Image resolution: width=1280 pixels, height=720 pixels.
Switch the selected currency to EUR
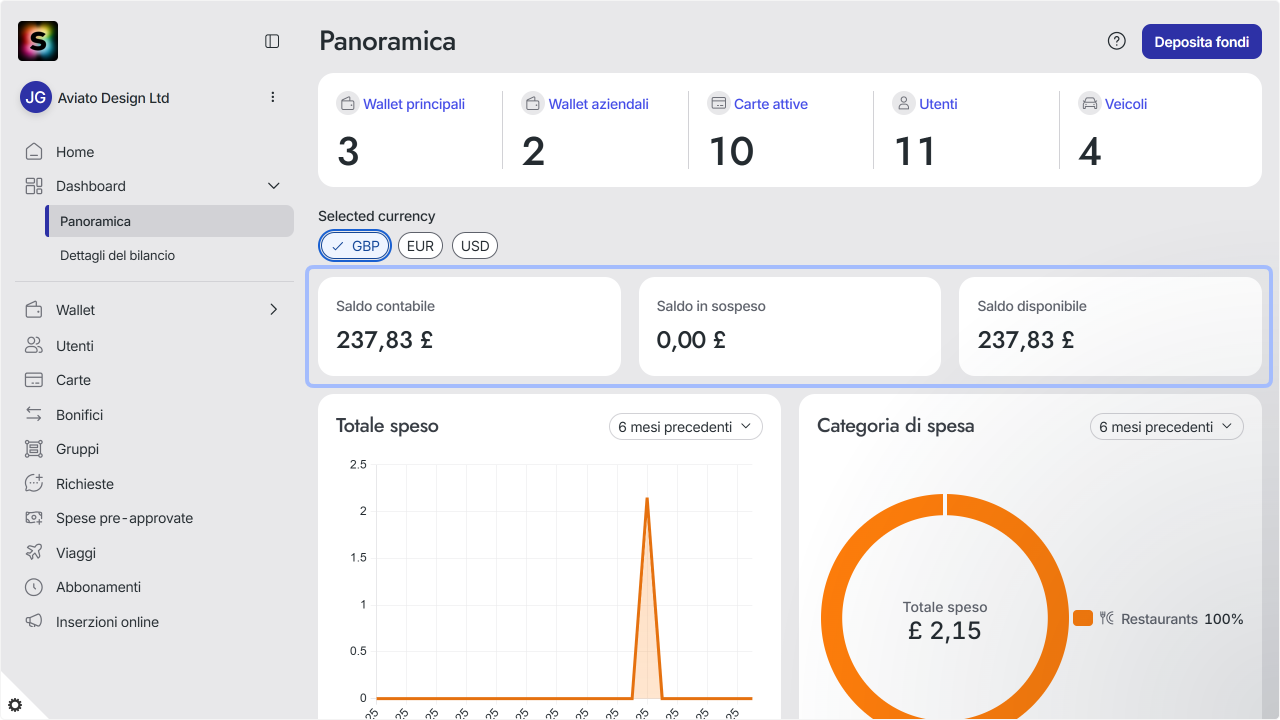(420, 246)
